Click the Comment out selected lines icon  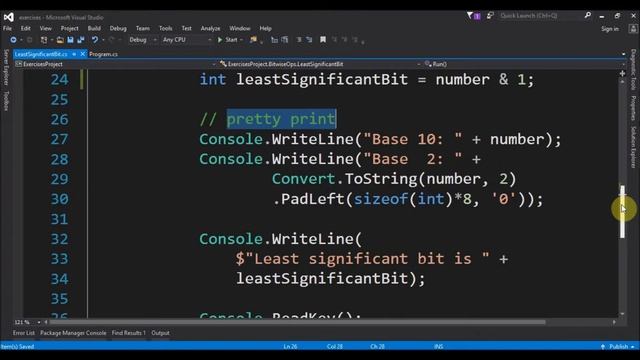[299, 40]
